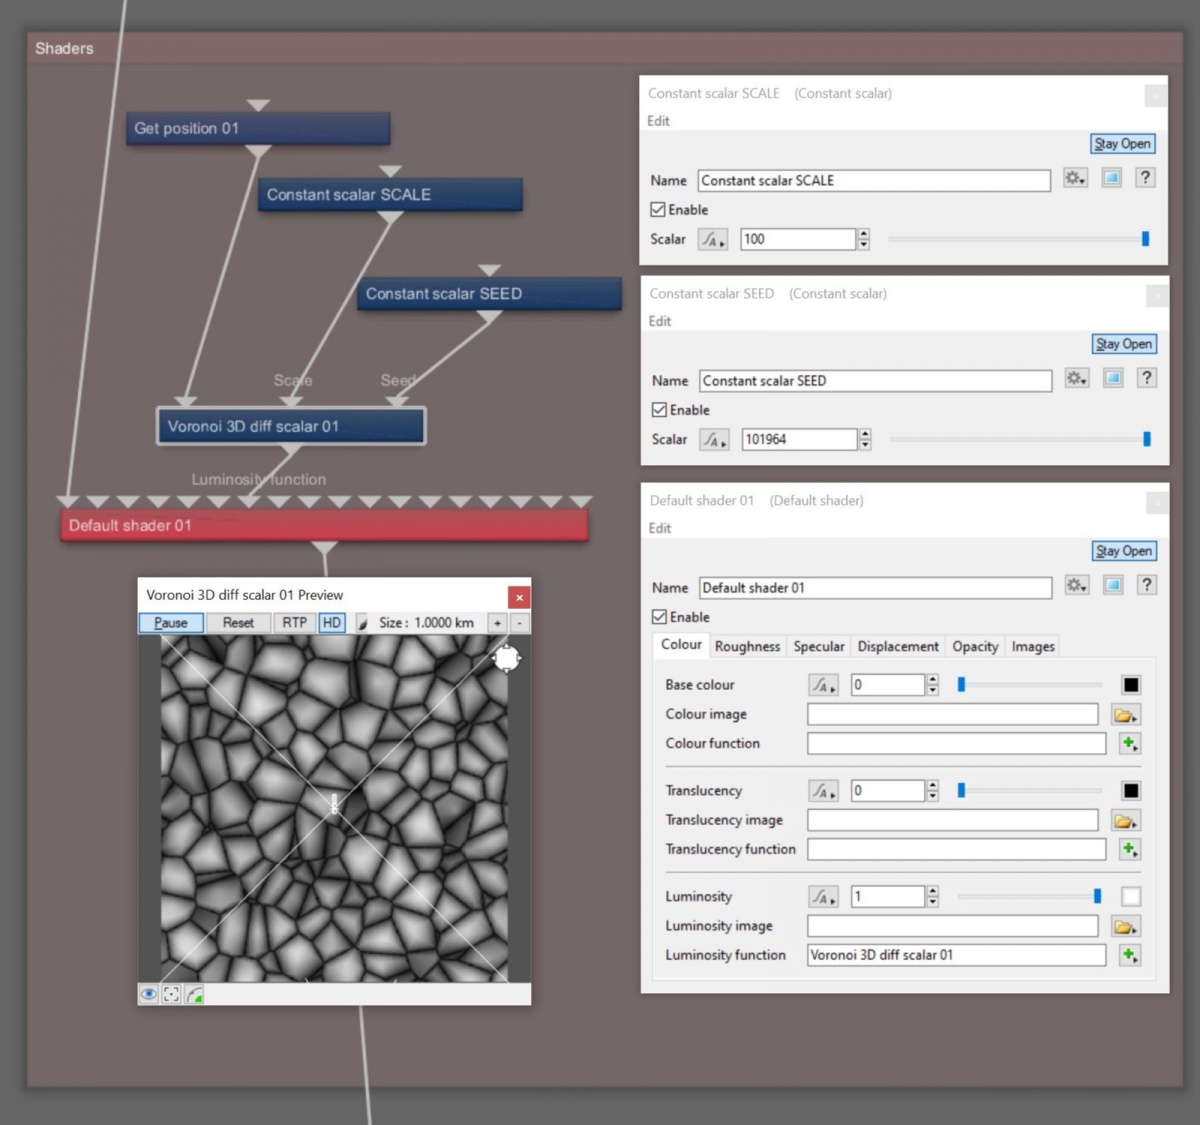Click the brush/feather icon in preview toolbar
The image size is (1200, 1125).
[x=362, y=622]
